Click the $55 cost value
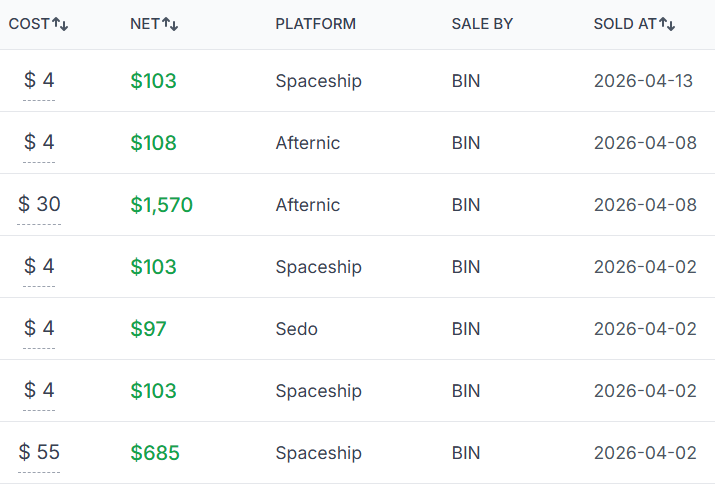 point(39,453)
